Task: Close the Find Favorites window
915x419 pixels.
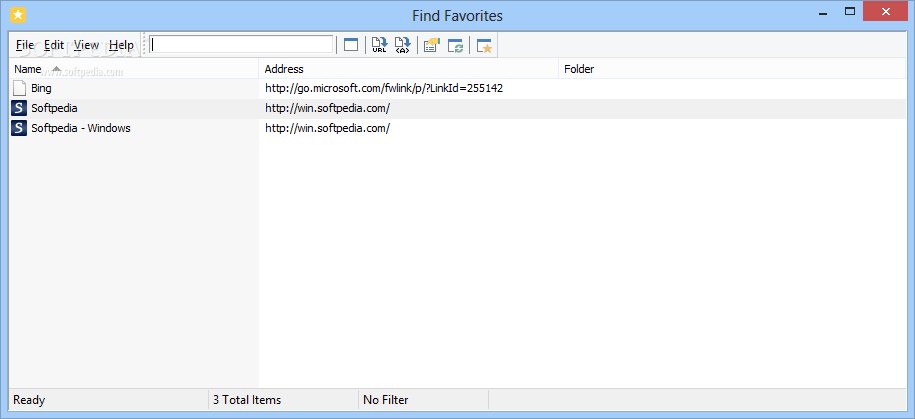Action: coord(886,12)
